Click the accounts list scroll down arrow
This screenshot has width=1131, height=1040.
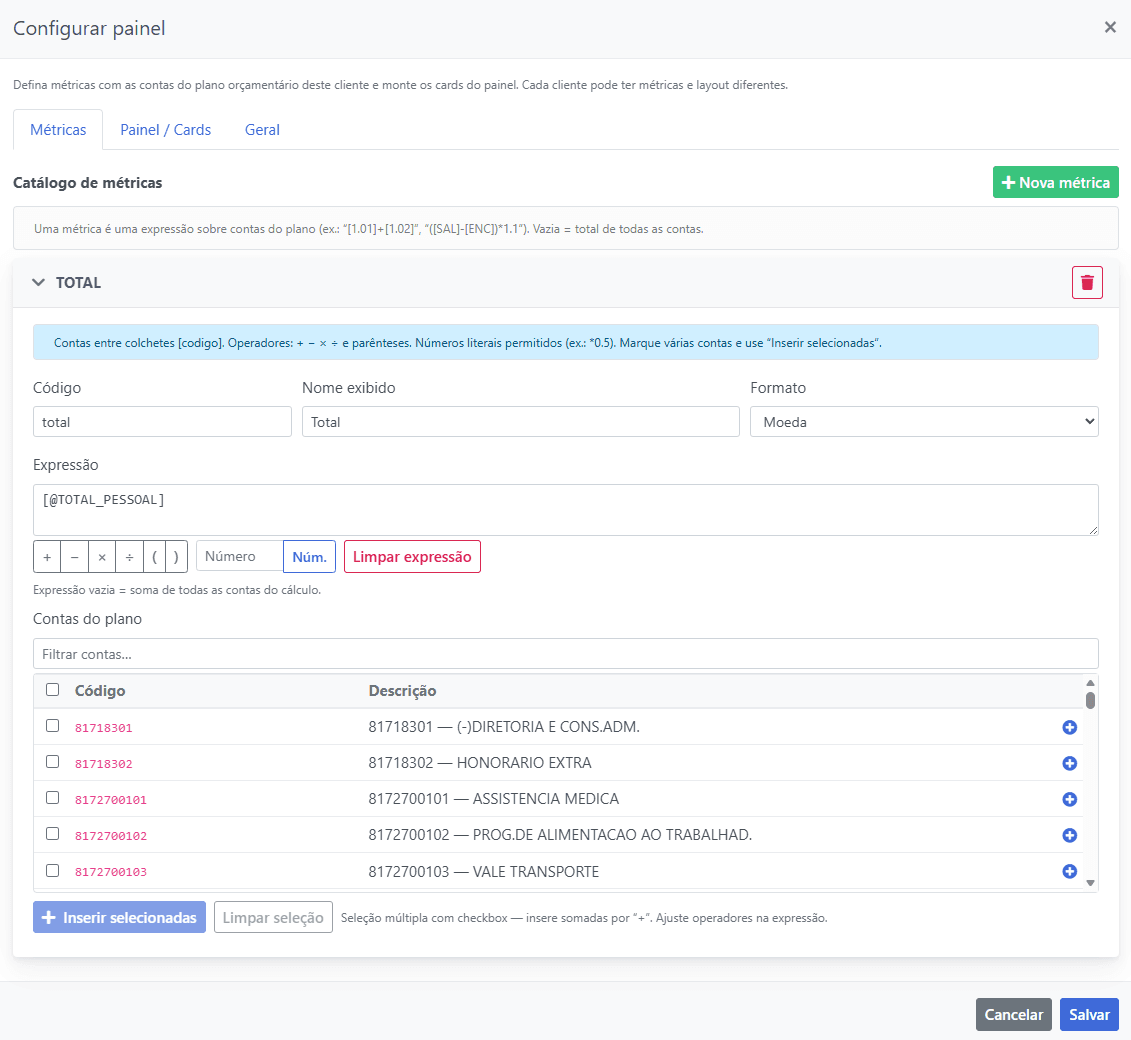coord(1090,883)
